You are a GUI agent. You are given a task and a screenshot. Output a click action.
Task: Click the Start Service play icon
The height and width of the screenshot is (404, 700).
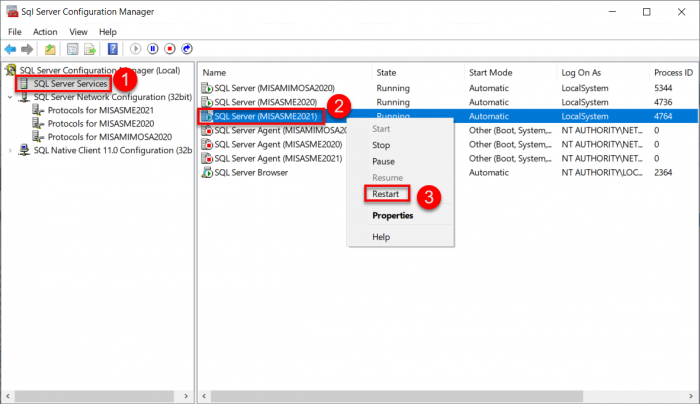coord(135,49)
